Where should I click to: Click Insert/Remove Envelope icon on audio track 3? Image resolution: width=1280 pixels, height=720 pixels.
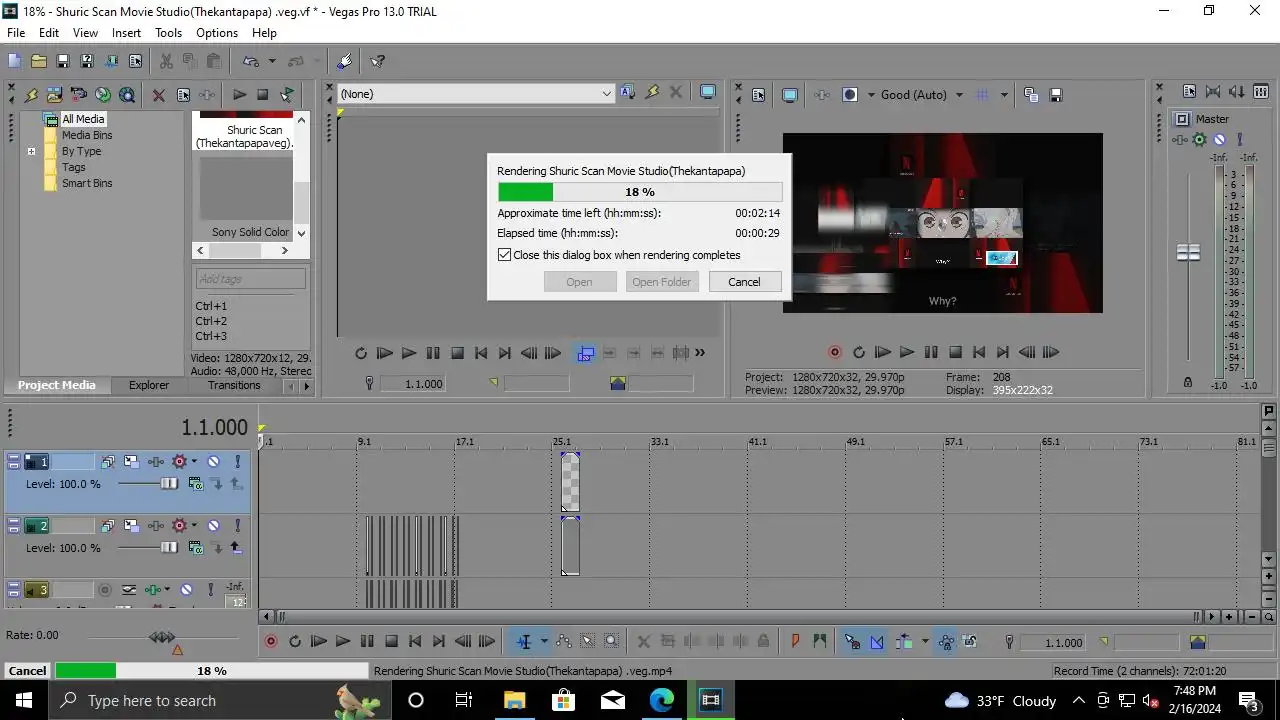pyautogui.click(x=128, y=590)
